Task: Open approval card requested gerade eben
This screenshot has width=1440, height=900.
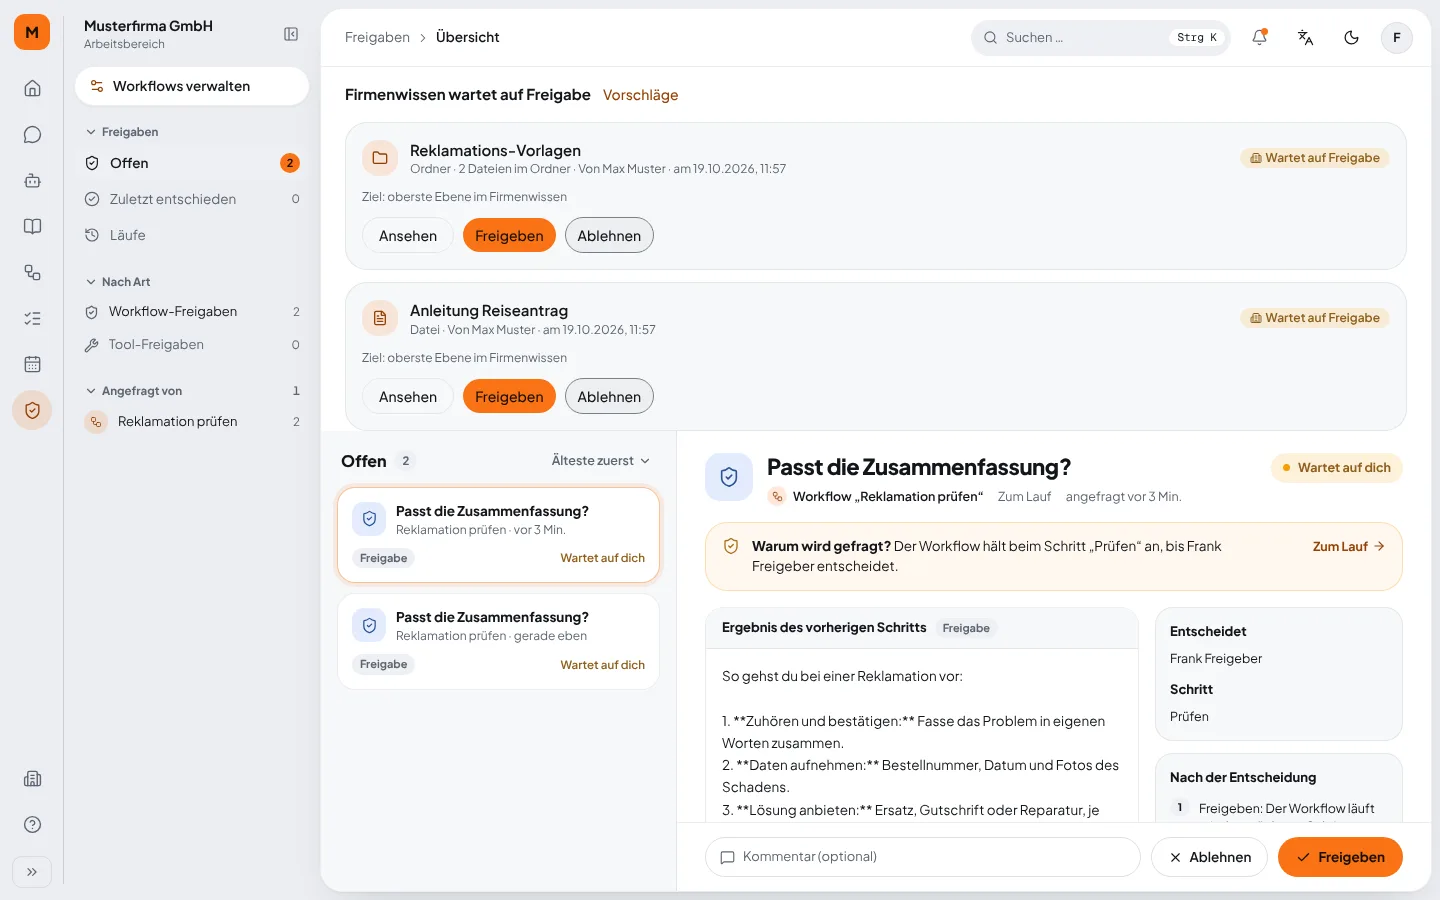Action: (498, 642)
